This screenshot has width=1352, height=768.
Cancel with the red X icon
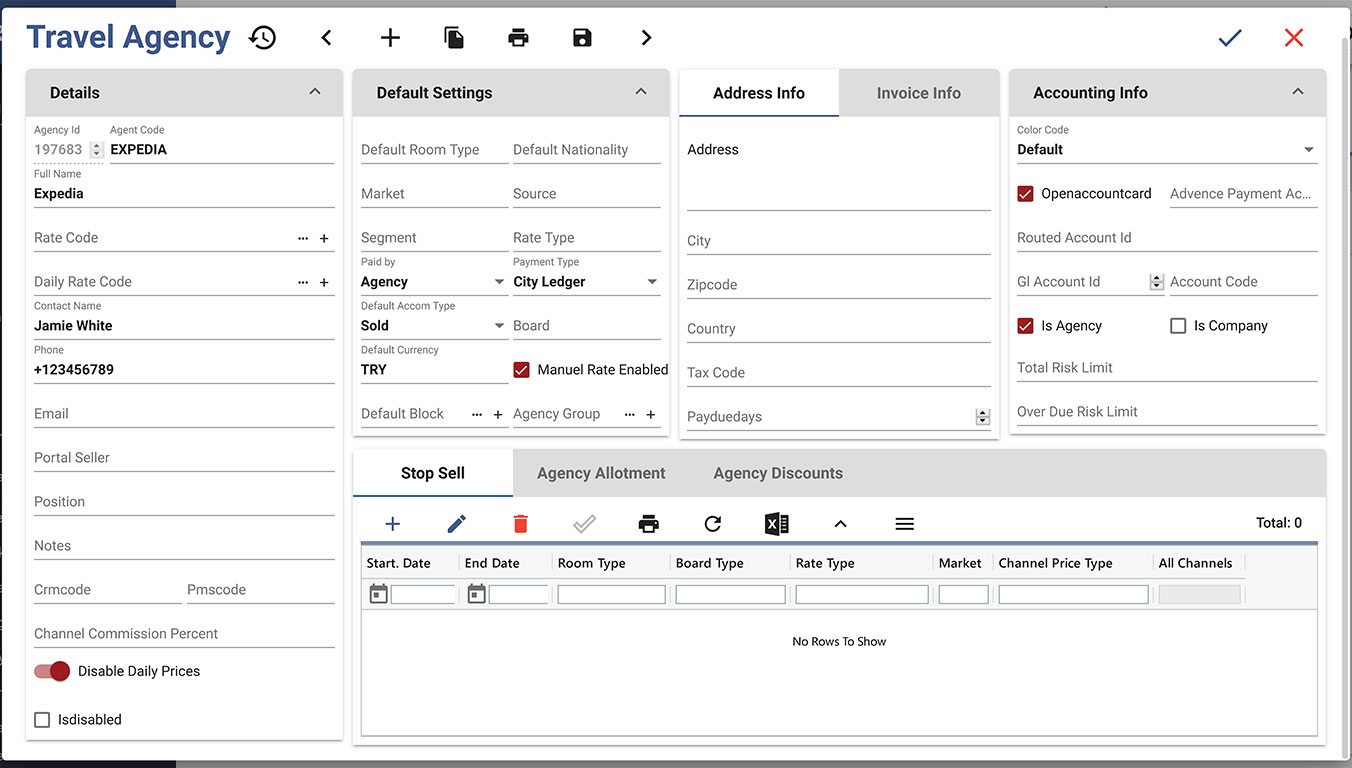point(1294,38)
